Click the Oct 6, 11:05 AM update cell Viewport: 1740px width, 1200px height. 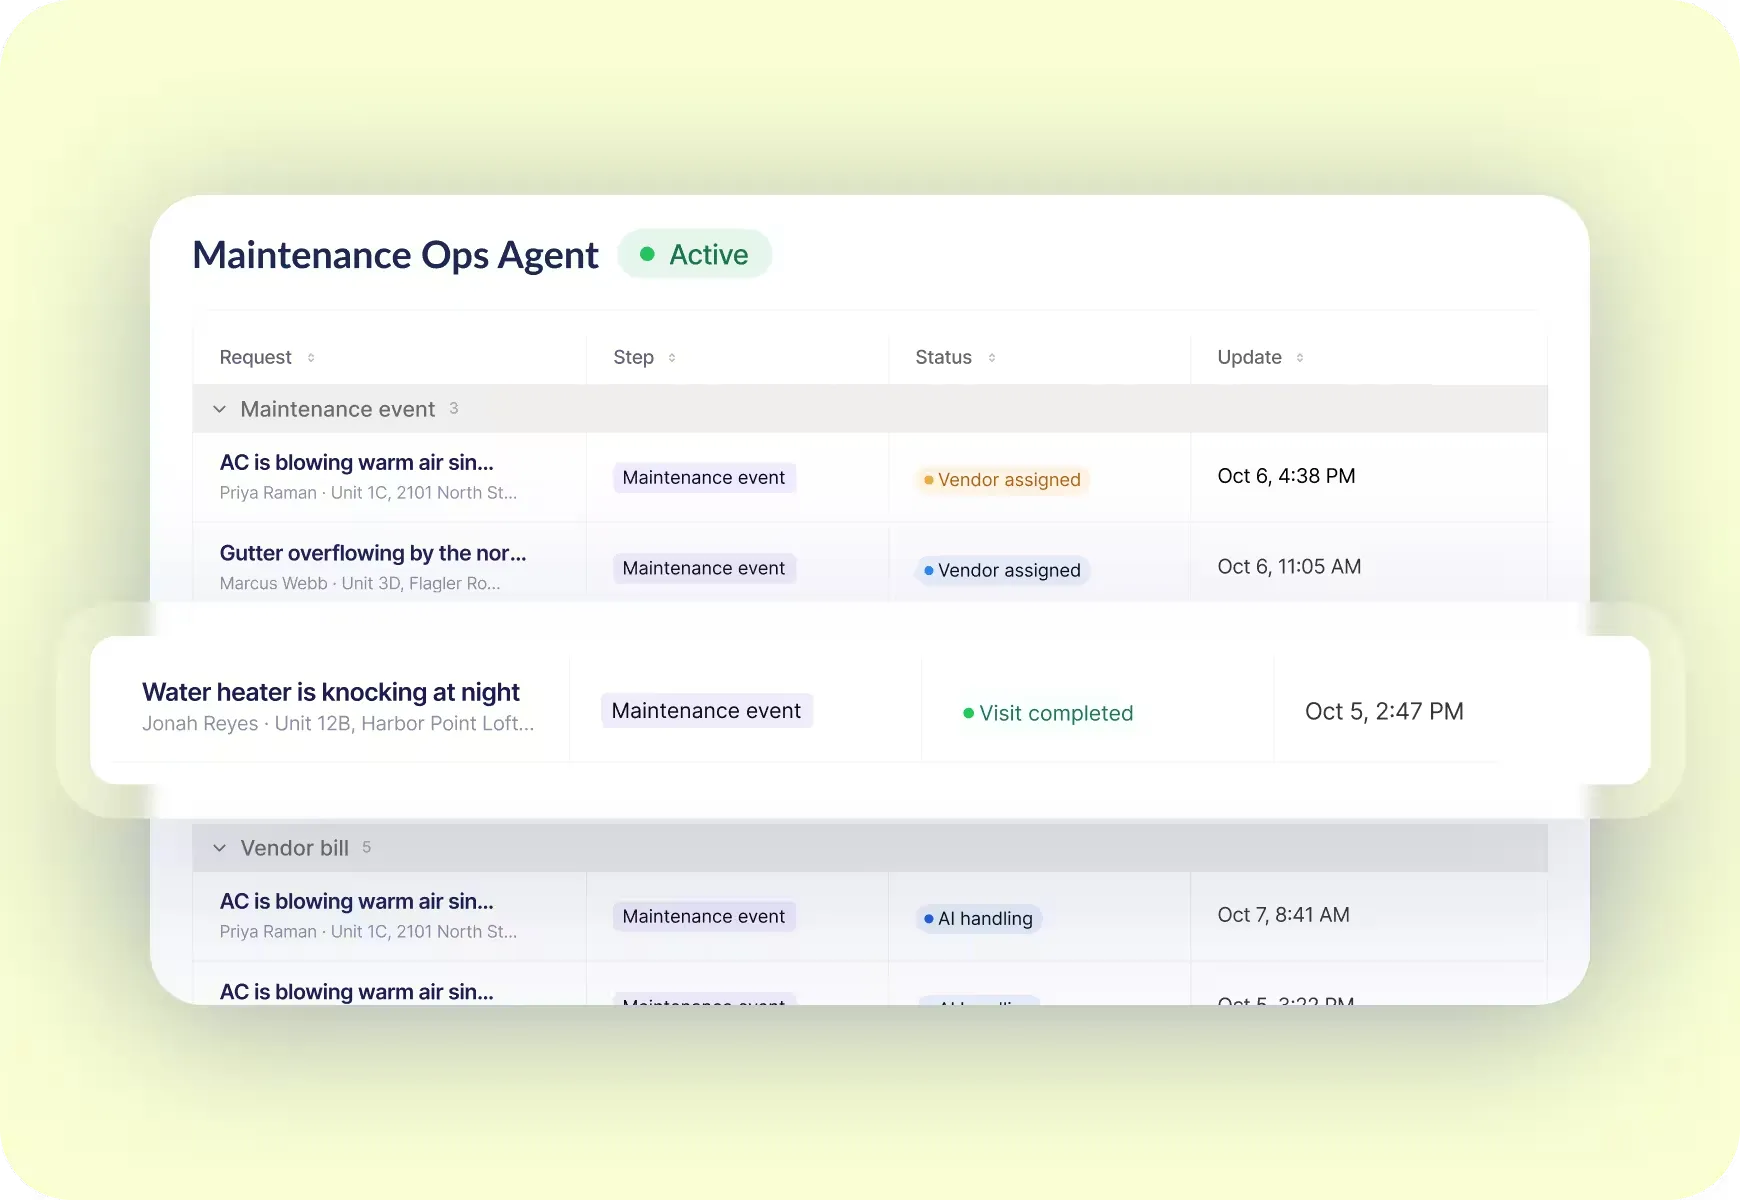click(x=1289, y=566)
